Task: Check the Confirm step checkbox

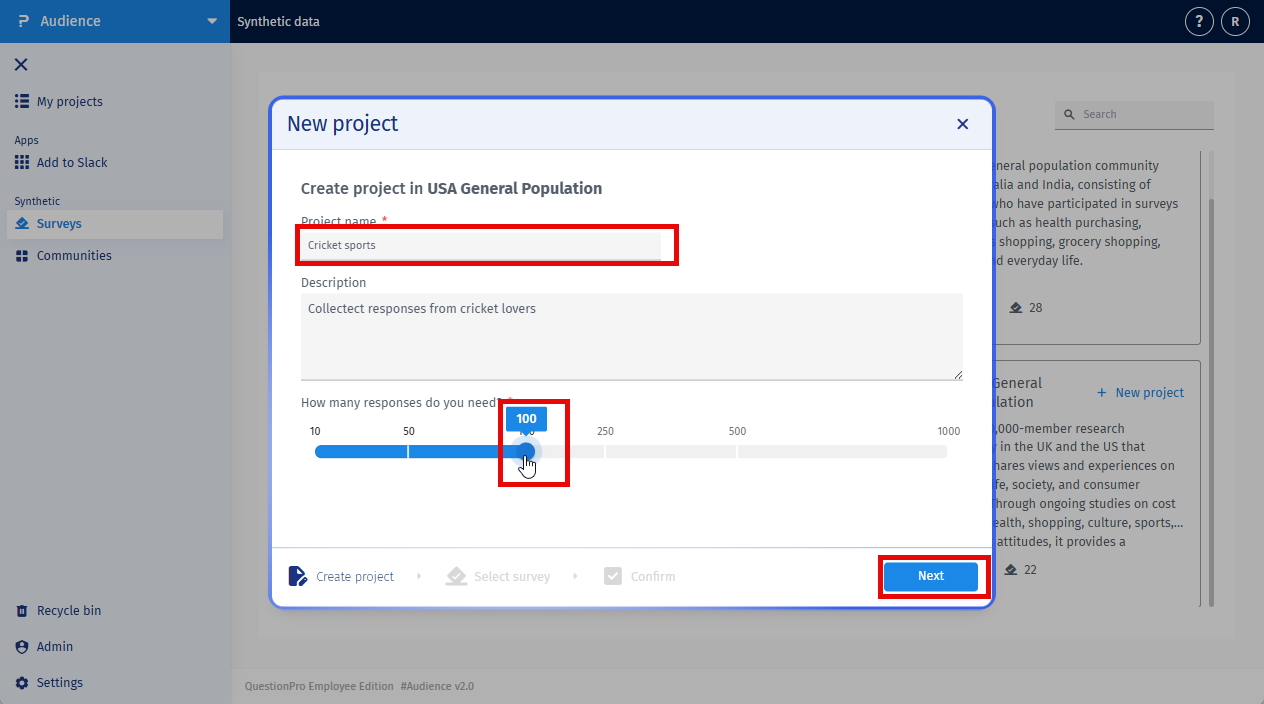Action: (612, 576)
